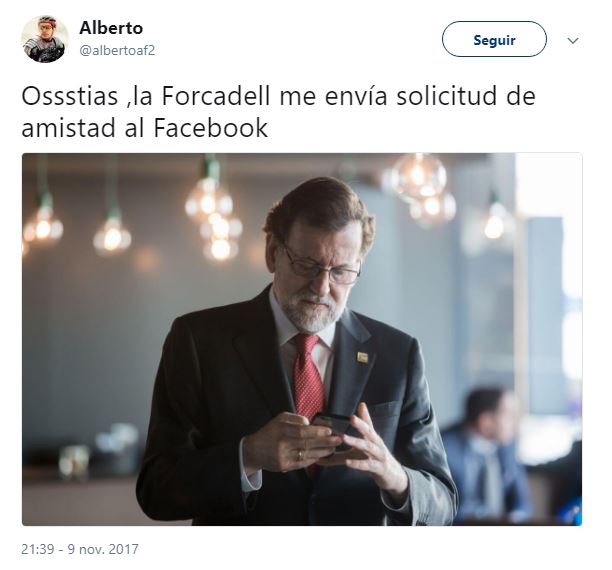Click the man's eyeglasses in photo
The height and width of the screenshot is (570, 612).
pyautogui.click(x=320, y=264)
